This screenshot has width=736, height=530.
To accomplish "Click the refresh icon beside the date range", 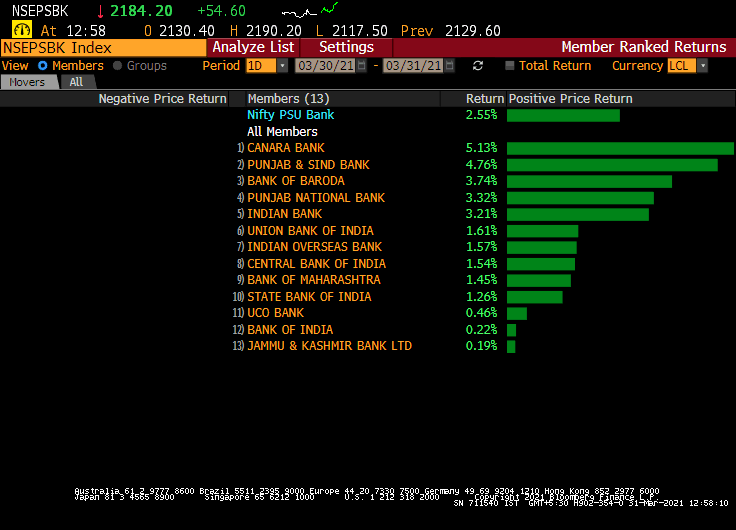I will click(x=478, y=66).
